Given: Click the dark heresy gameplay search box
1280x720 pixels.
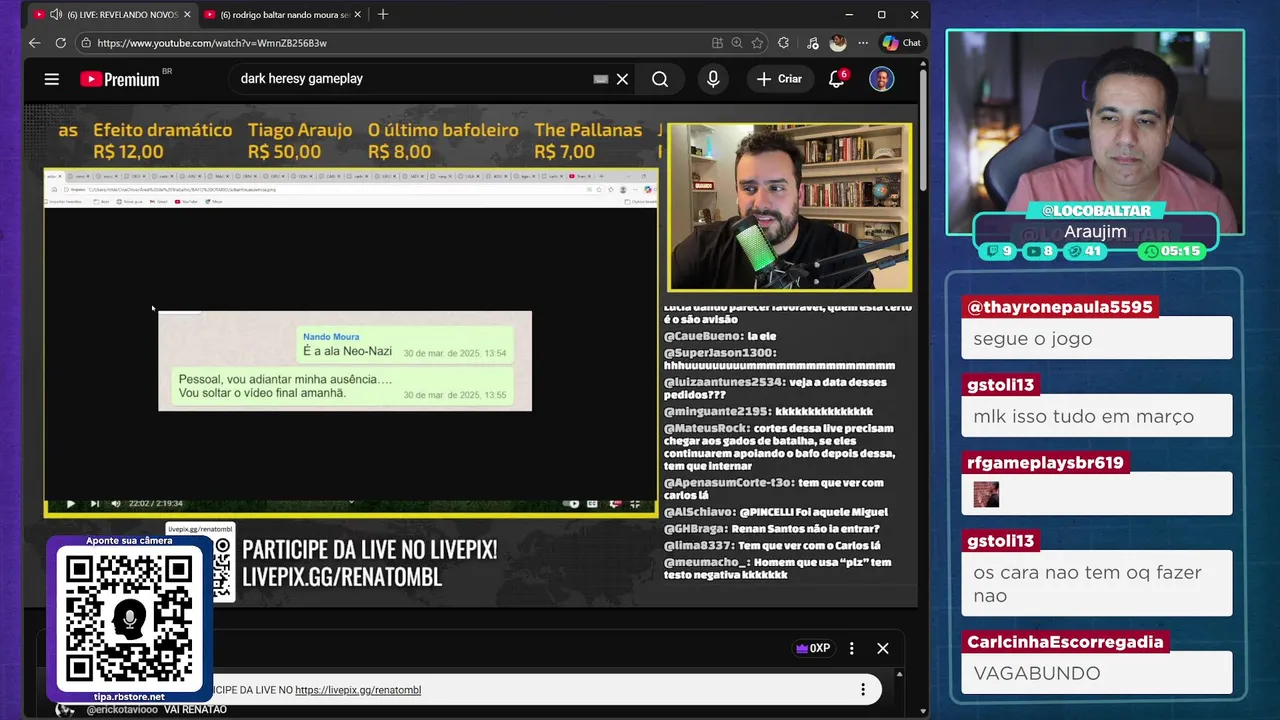Looking at the screenshot, I should pyautogui.click(x=410, y=79).
